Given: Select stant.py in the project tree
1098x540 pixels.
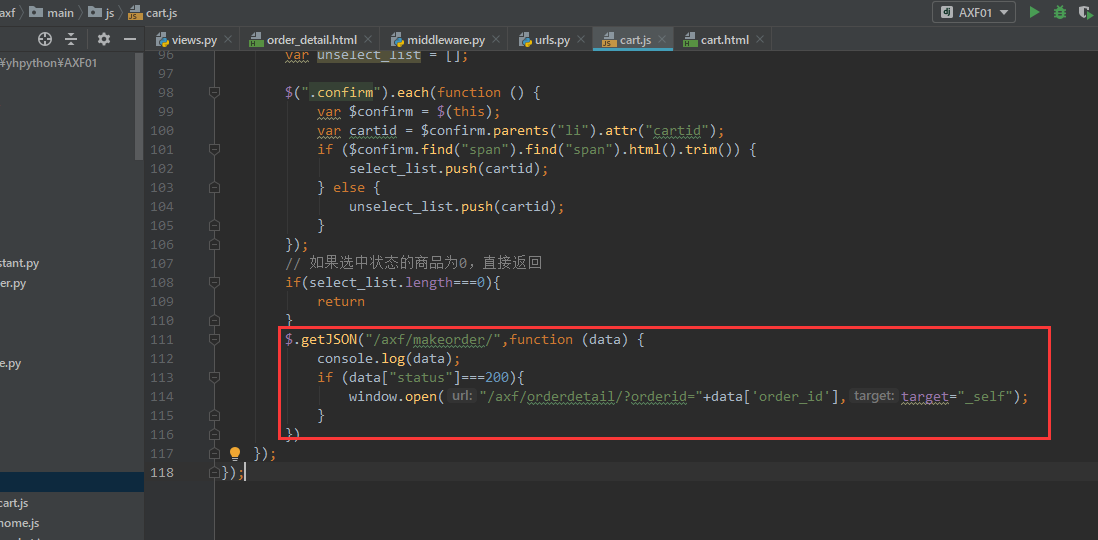Looking at the screenshot, I should (x=20, y=263).
